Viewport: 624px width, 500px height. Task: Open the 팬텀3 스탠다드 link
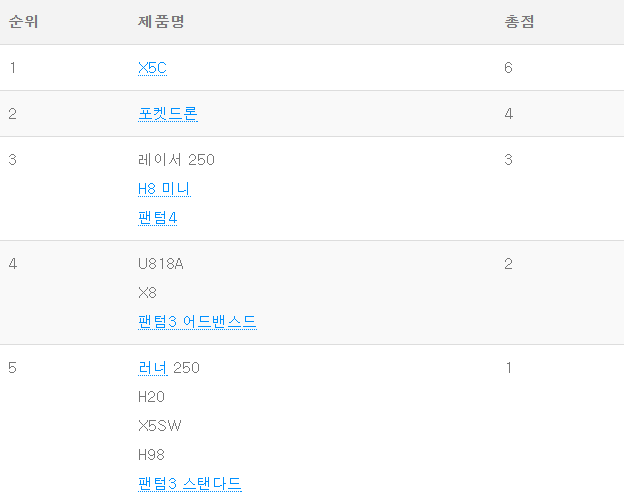[x=189, y=484]
